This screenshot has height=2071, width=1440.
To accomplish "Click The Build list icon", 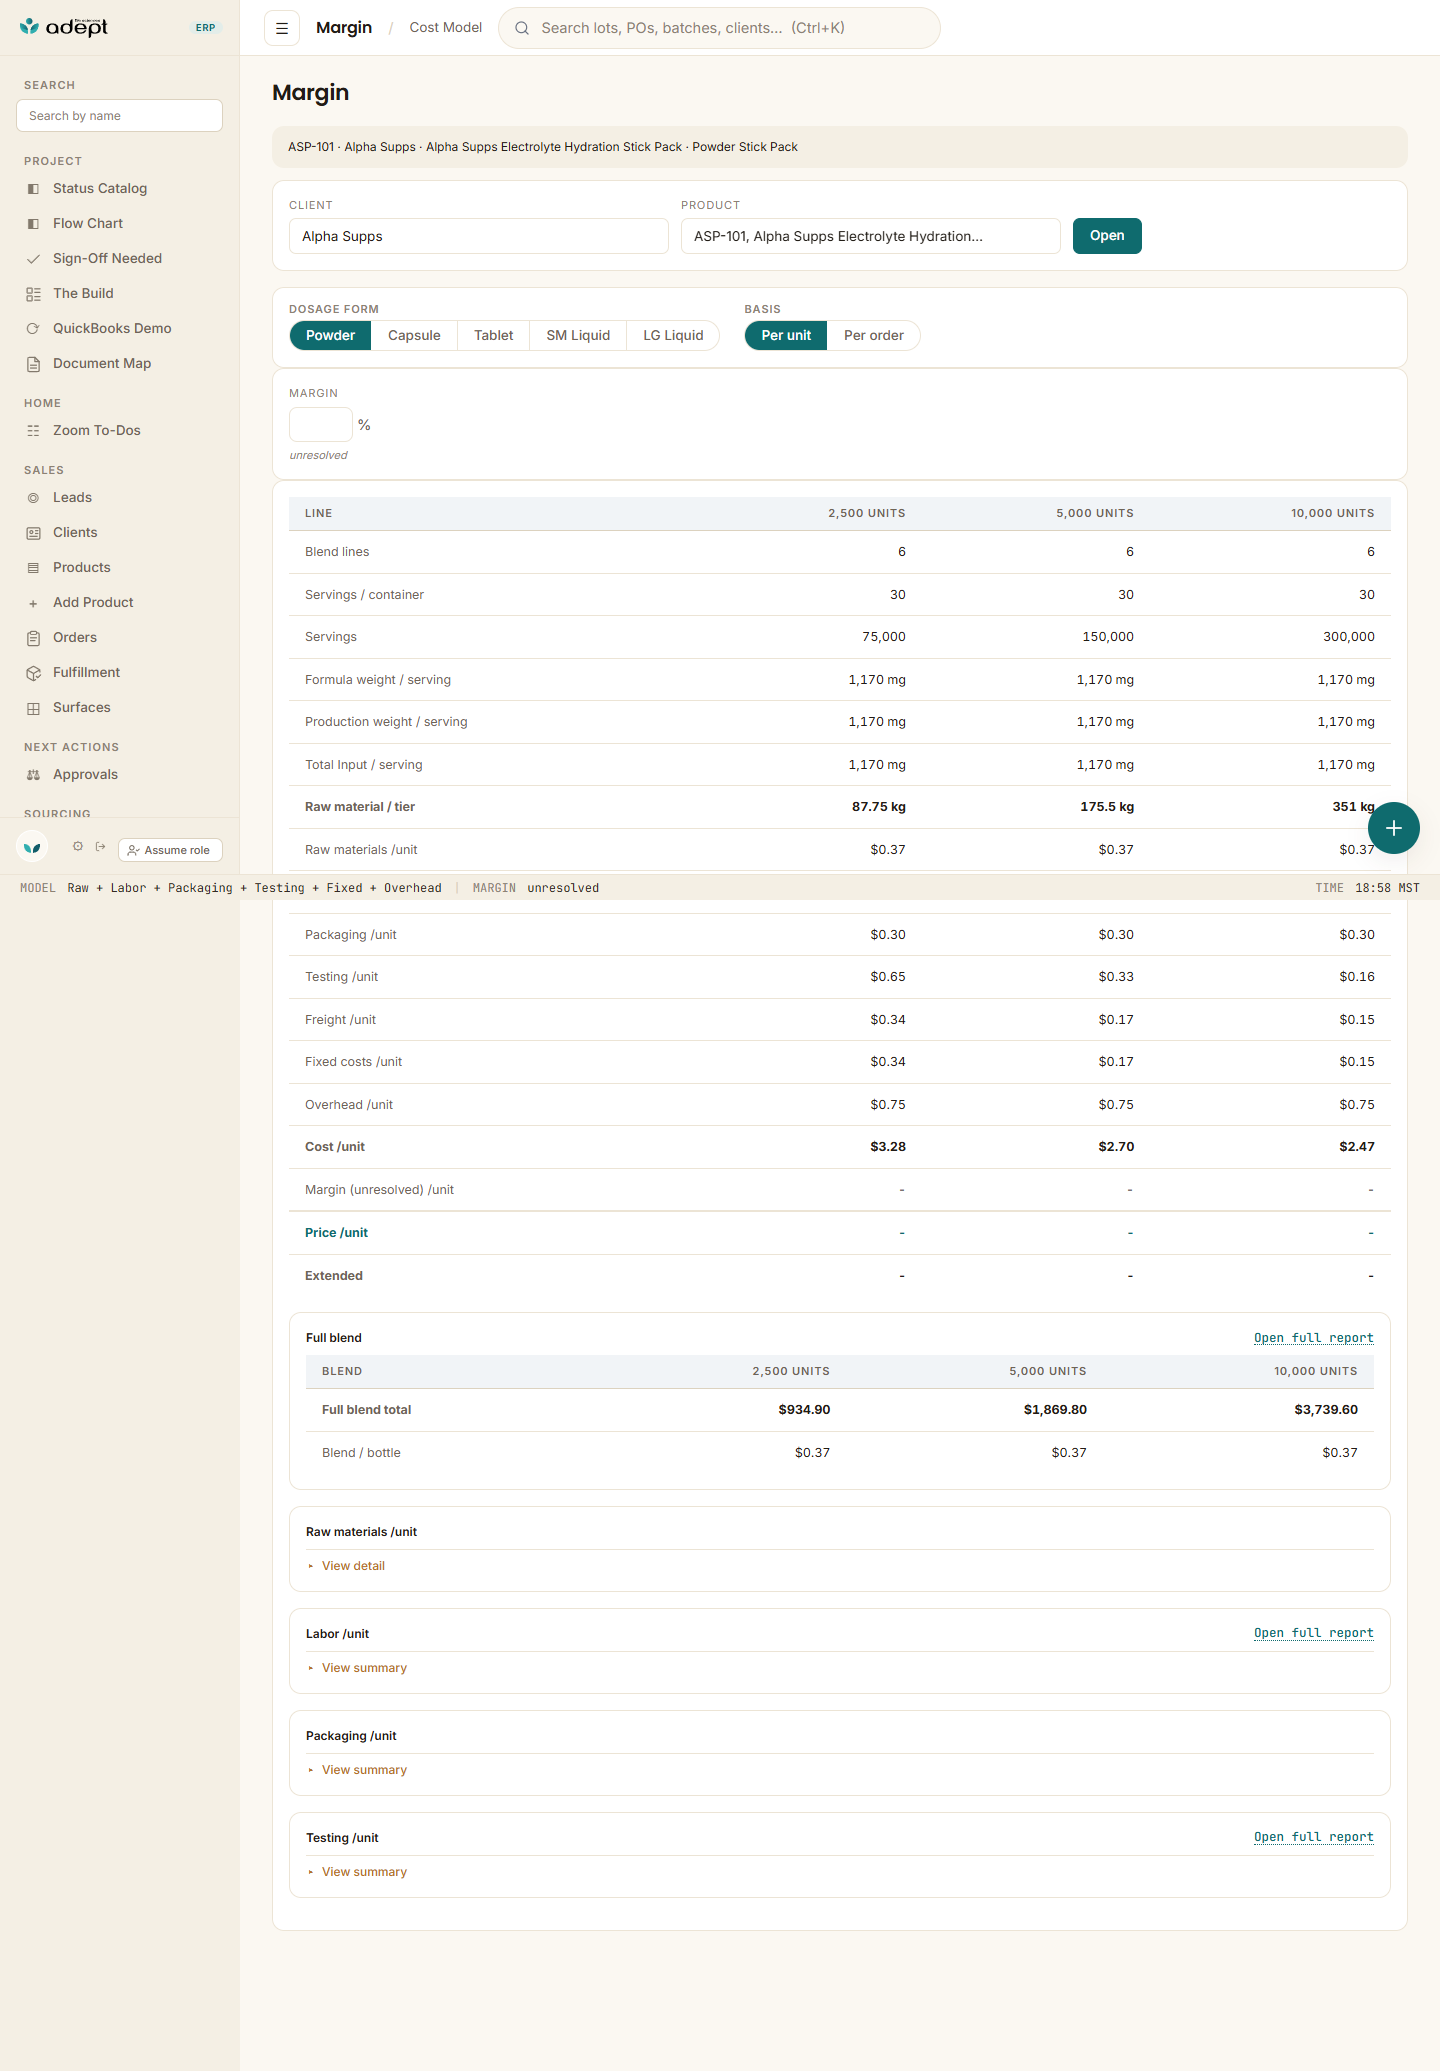I will [x=33, y=294].
